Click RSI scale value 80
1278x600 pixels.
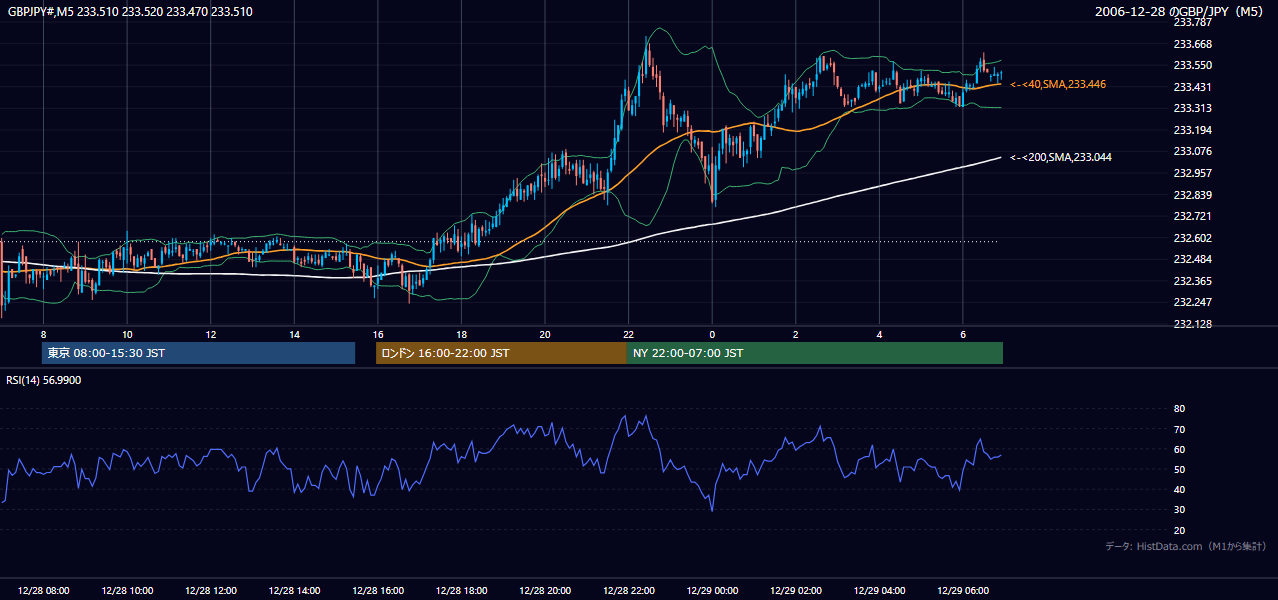1180,409
